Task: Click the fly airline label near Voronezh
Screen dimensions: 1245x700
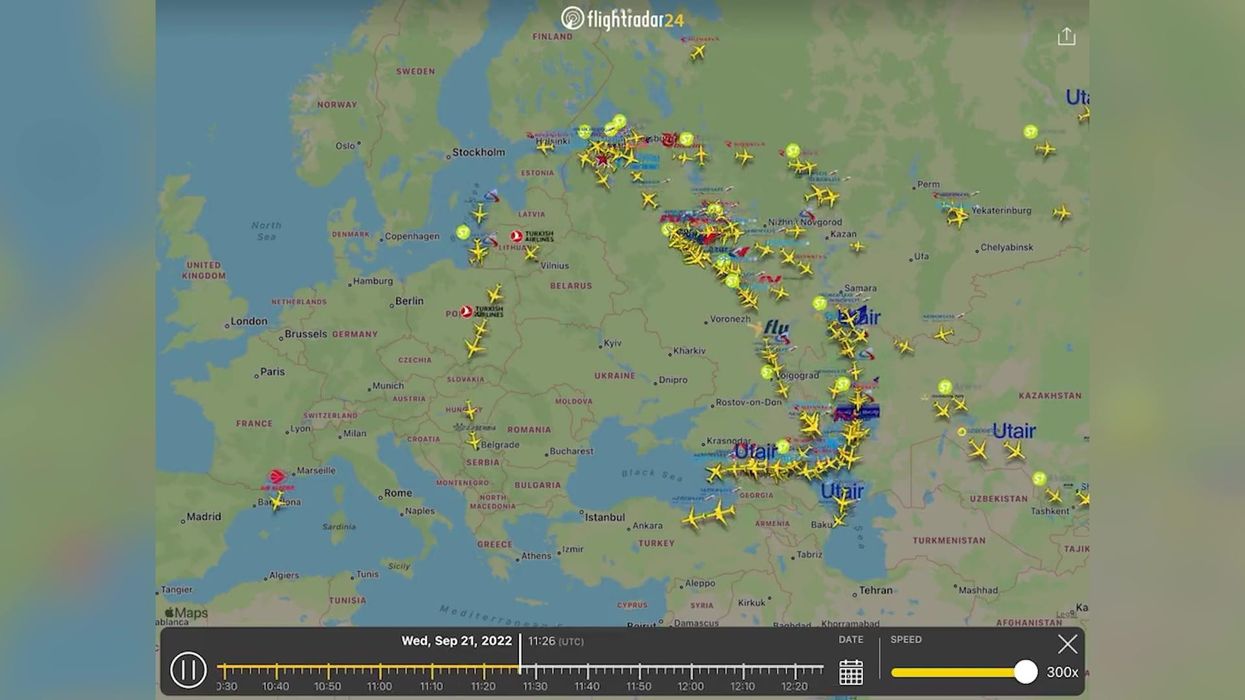Action: pos(776,328)
